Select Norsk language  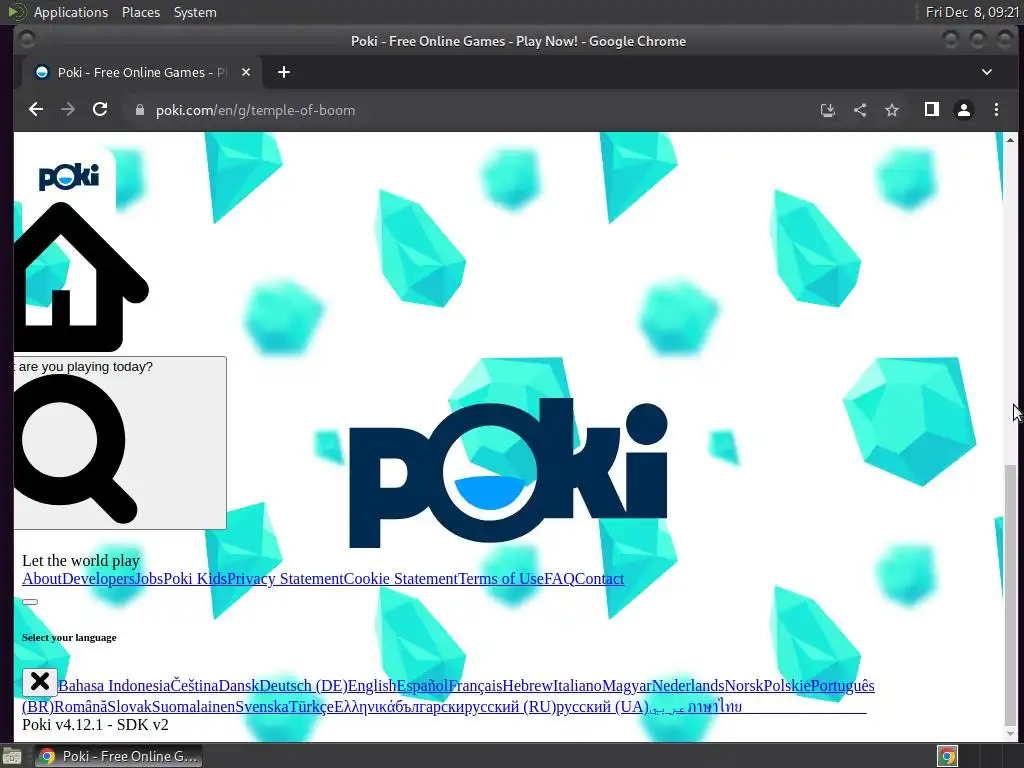pyautogui.click(x=744, y=686)
